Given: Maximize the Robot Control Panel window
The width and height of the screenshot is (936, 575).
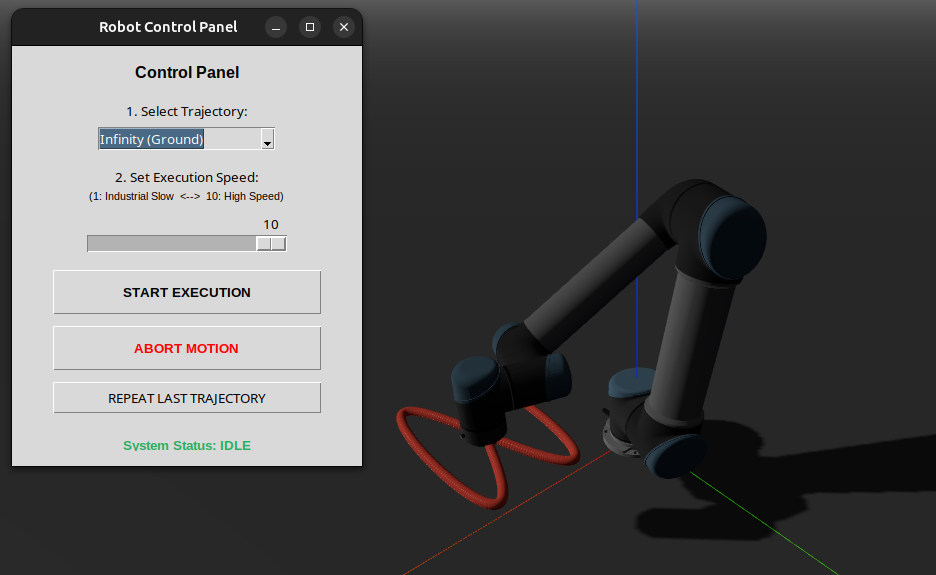Looking at the screenshot, I should pyautogui.click(x=310, y=27).
